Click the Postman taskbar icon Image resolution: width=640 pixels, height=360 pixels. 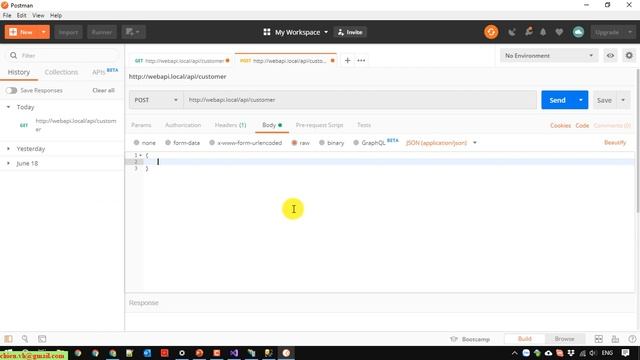point(286,353)
